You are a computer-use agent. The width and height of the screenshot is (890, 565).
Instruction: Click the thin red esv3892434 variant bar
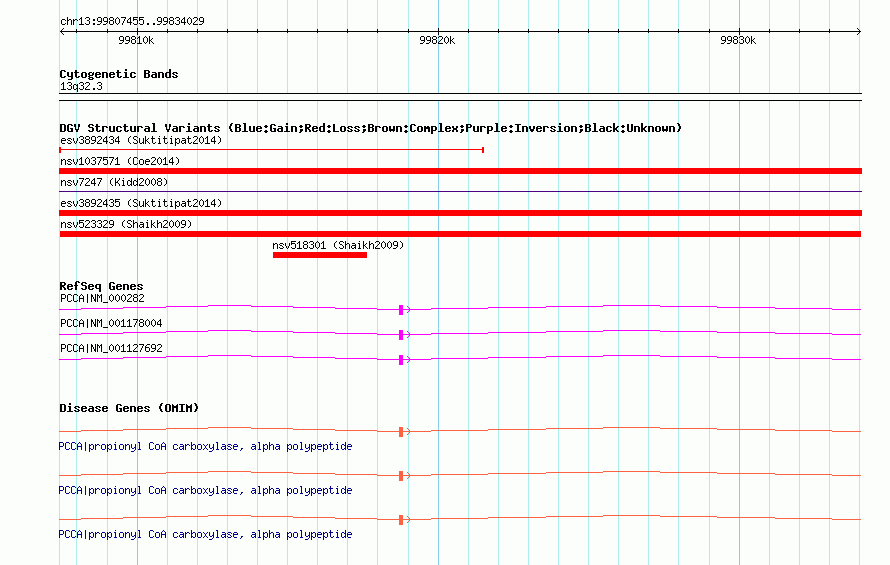pos(271,150)
